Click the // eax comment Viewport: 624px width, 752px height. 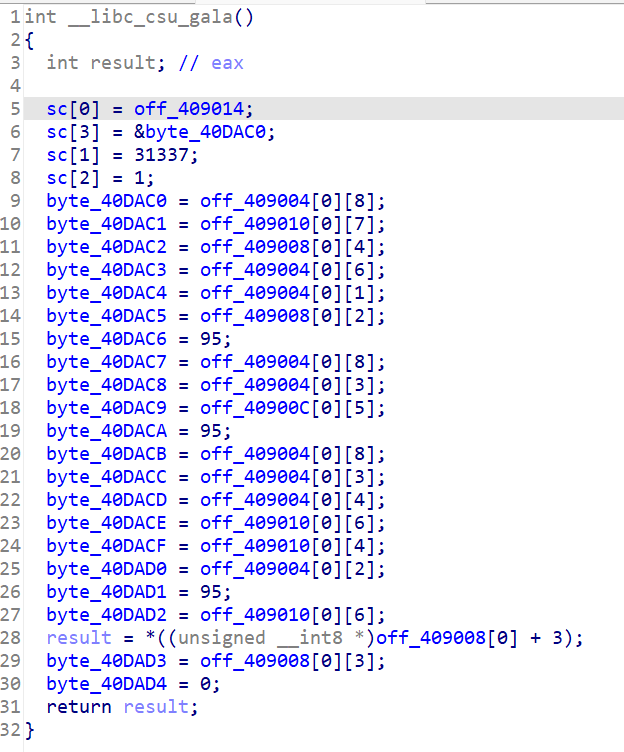pyautogui.click(x=211, y=62)
